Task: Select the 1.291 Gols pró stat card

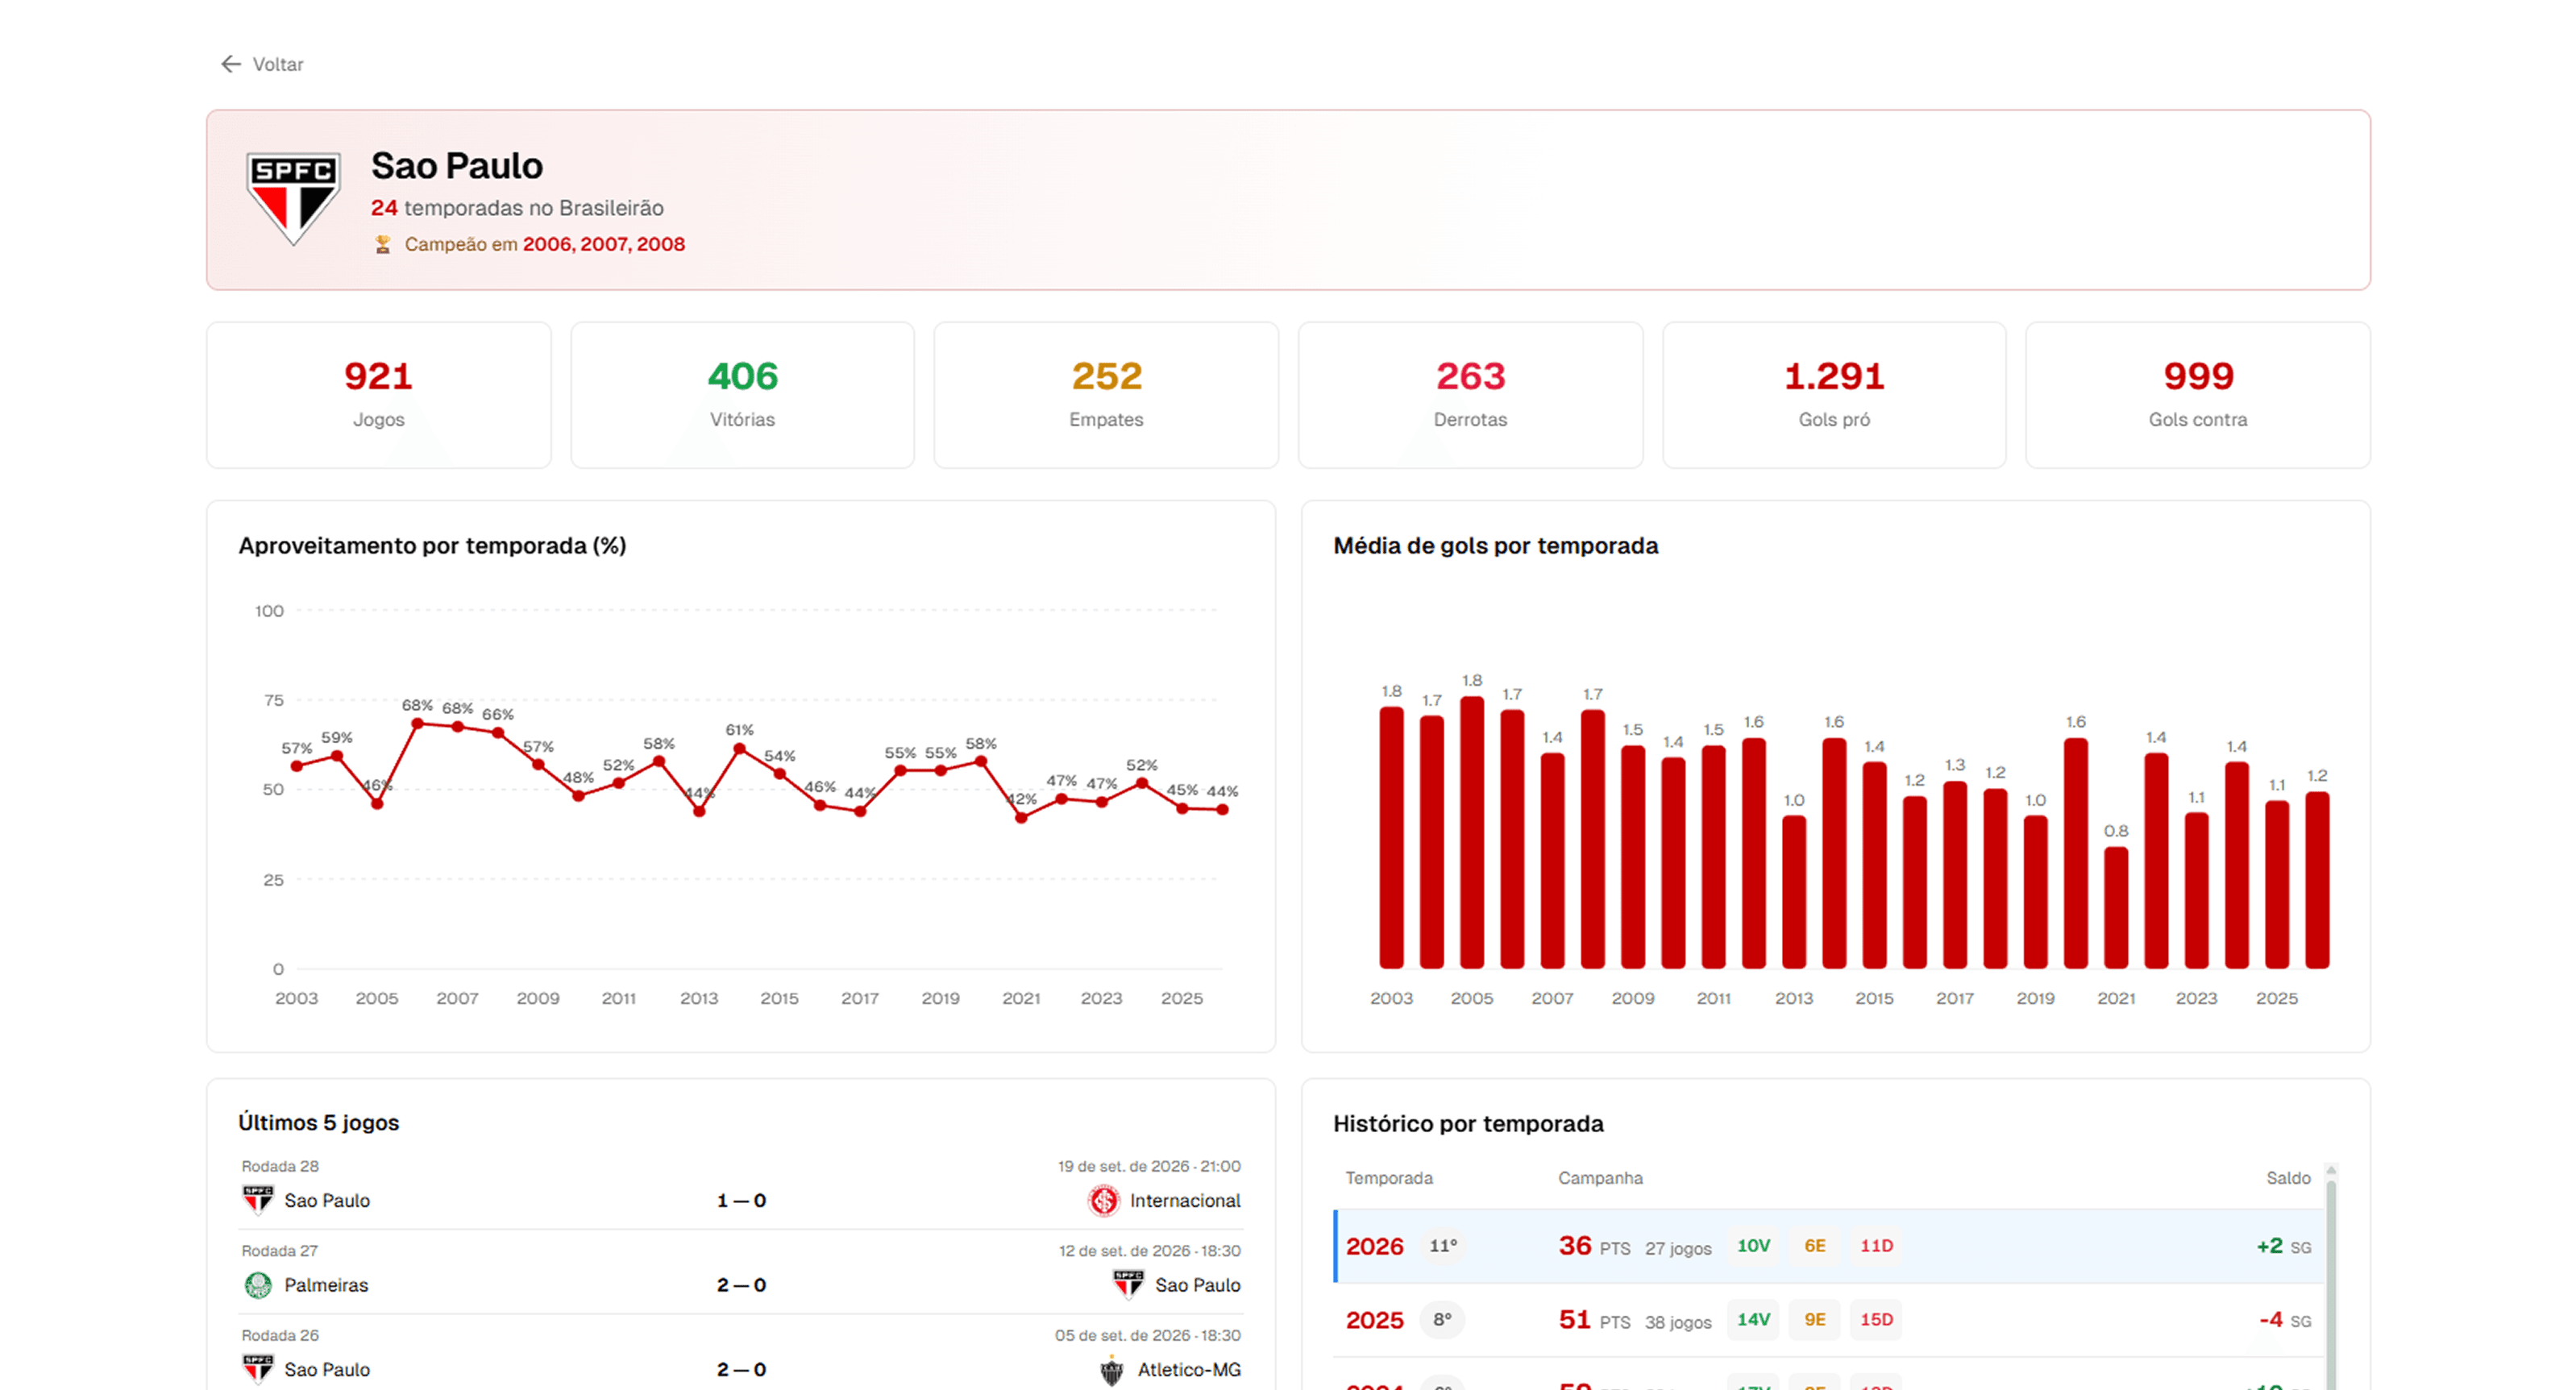Action: [x=1834, y=395]
